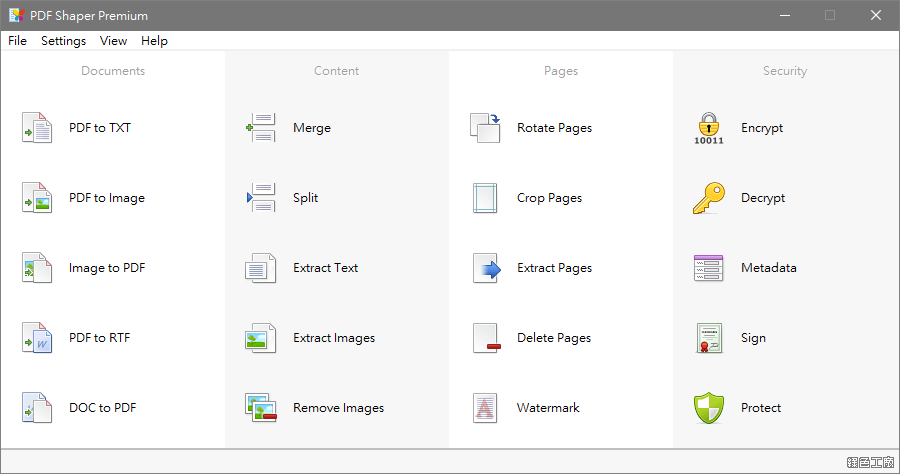Click the Remove Images label

point(339,408)
